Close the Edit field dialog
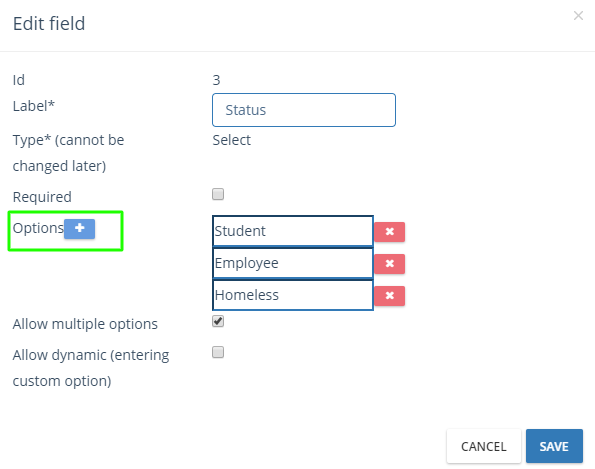595x469 pixels. pos(578,16)
